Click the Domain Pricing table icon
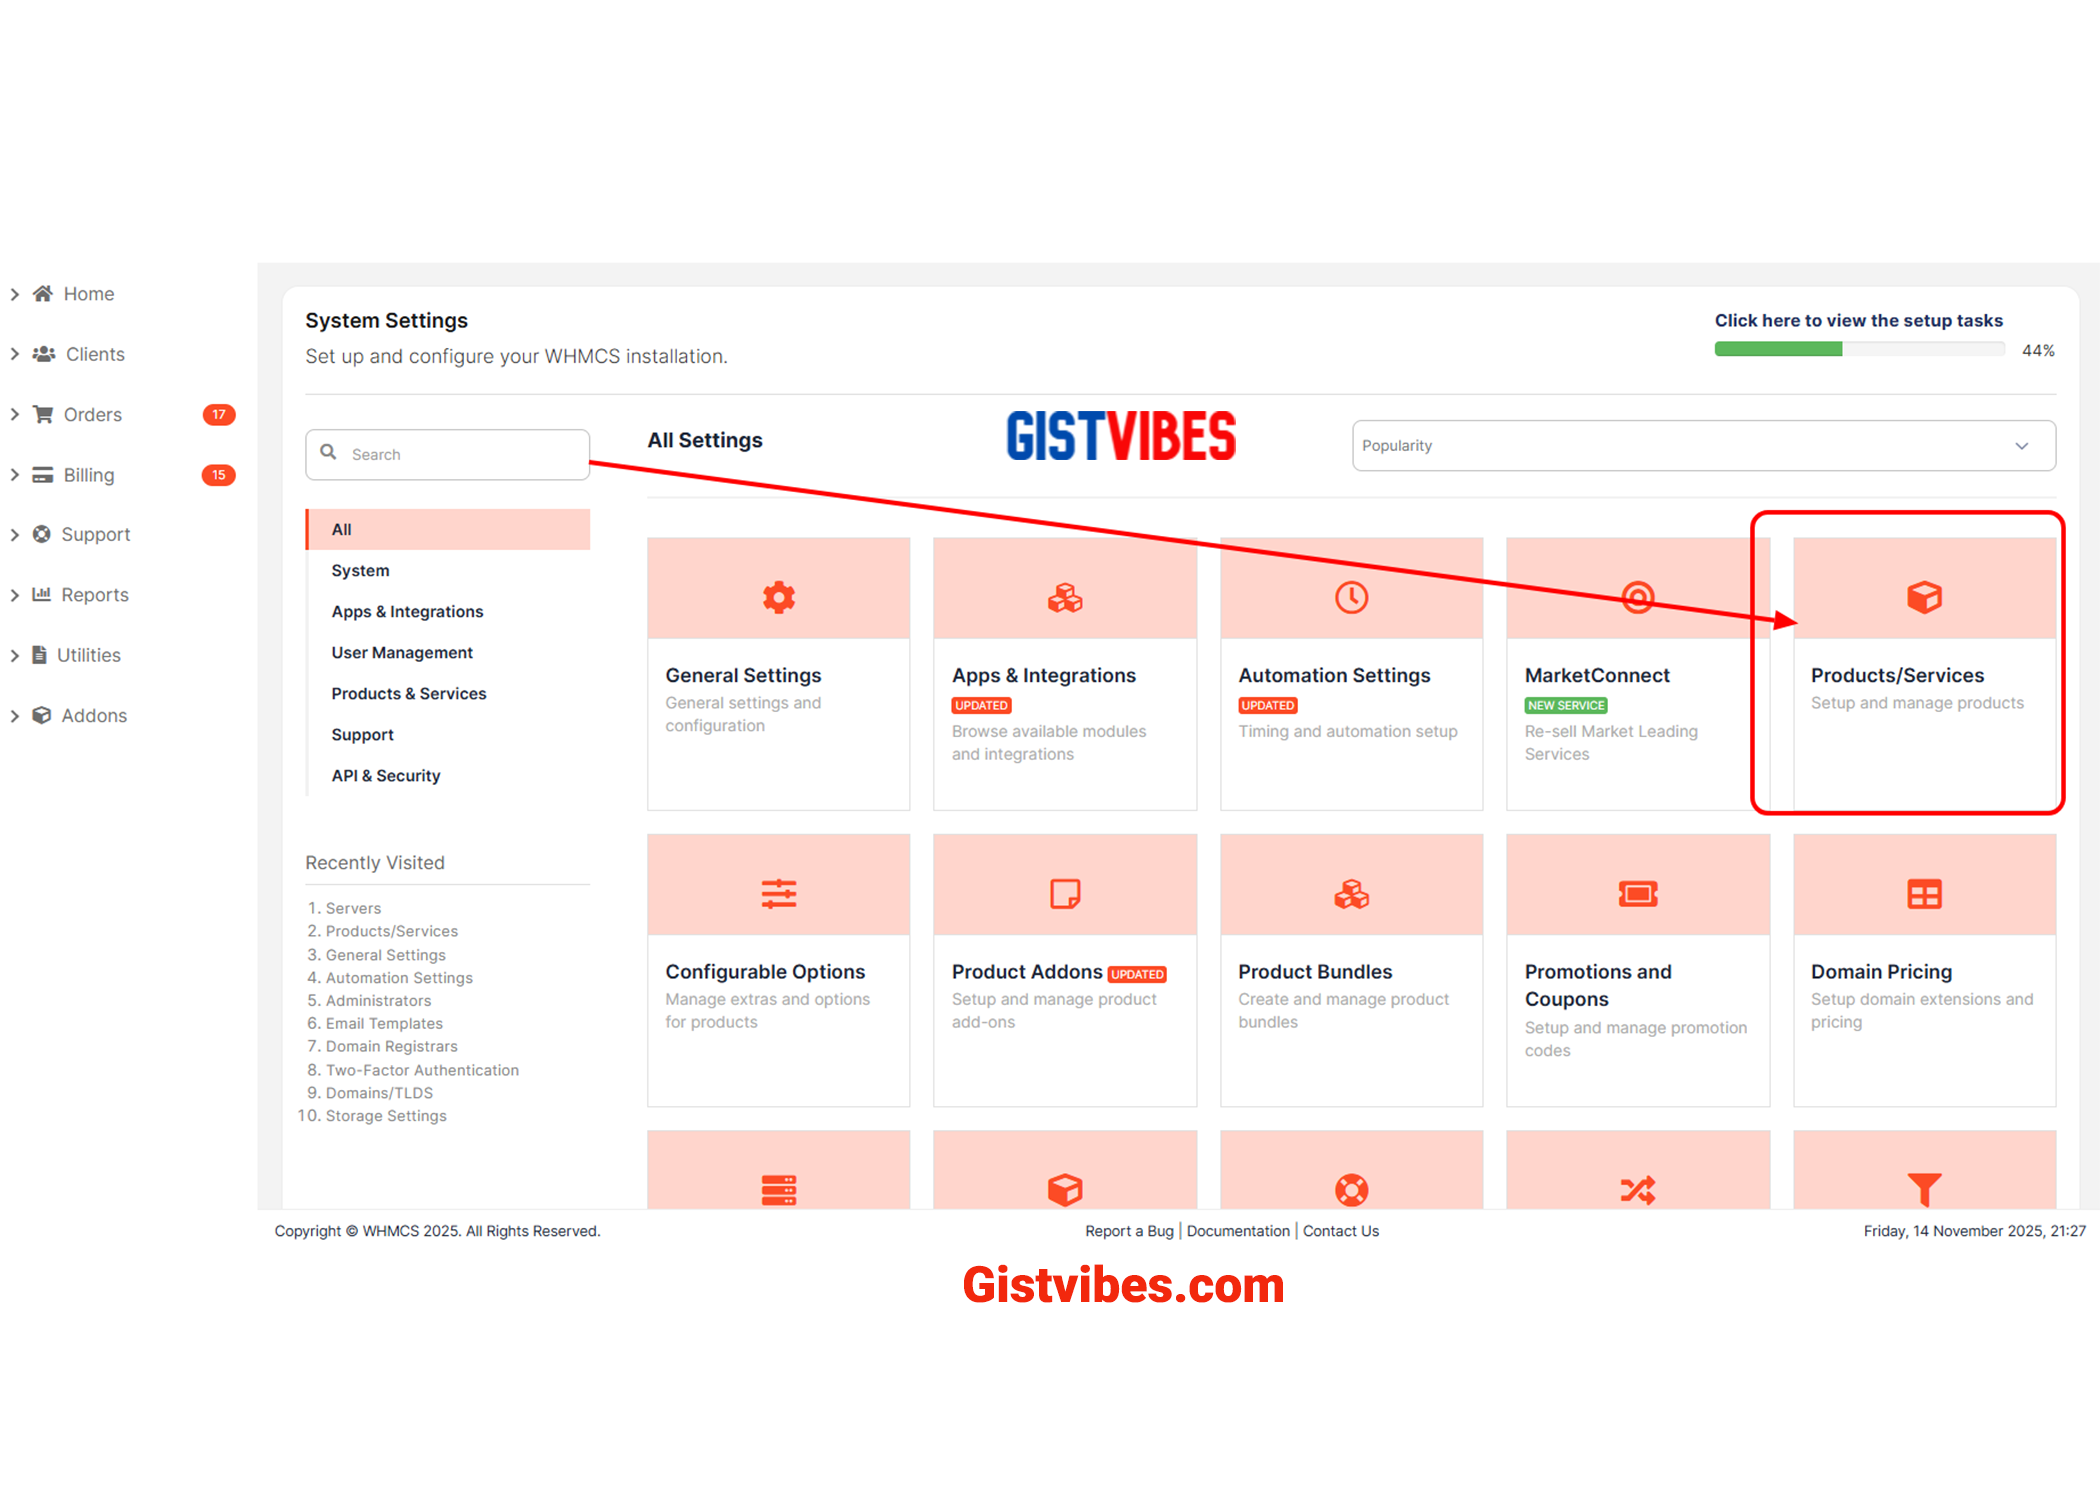Screen dimensions: 2100x1500 click(1923, 893)
